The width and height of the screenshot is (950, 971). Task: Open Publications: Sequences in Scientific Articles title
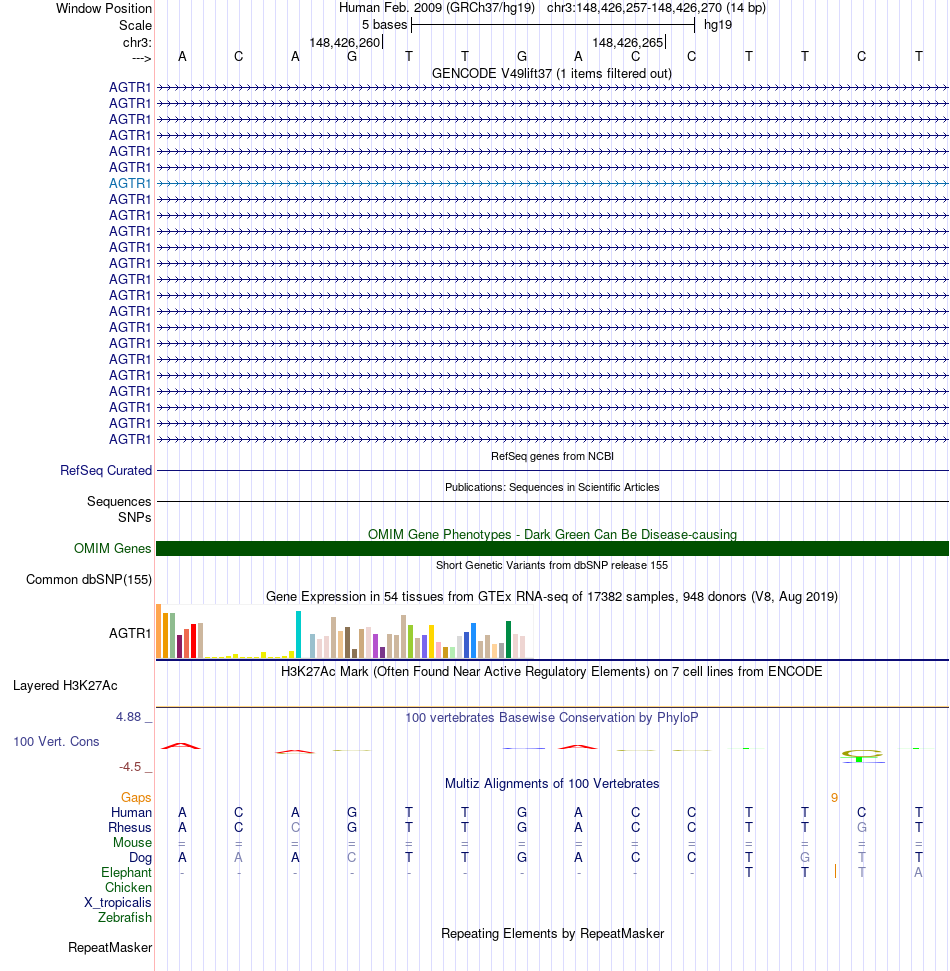[x=552, y=487]
